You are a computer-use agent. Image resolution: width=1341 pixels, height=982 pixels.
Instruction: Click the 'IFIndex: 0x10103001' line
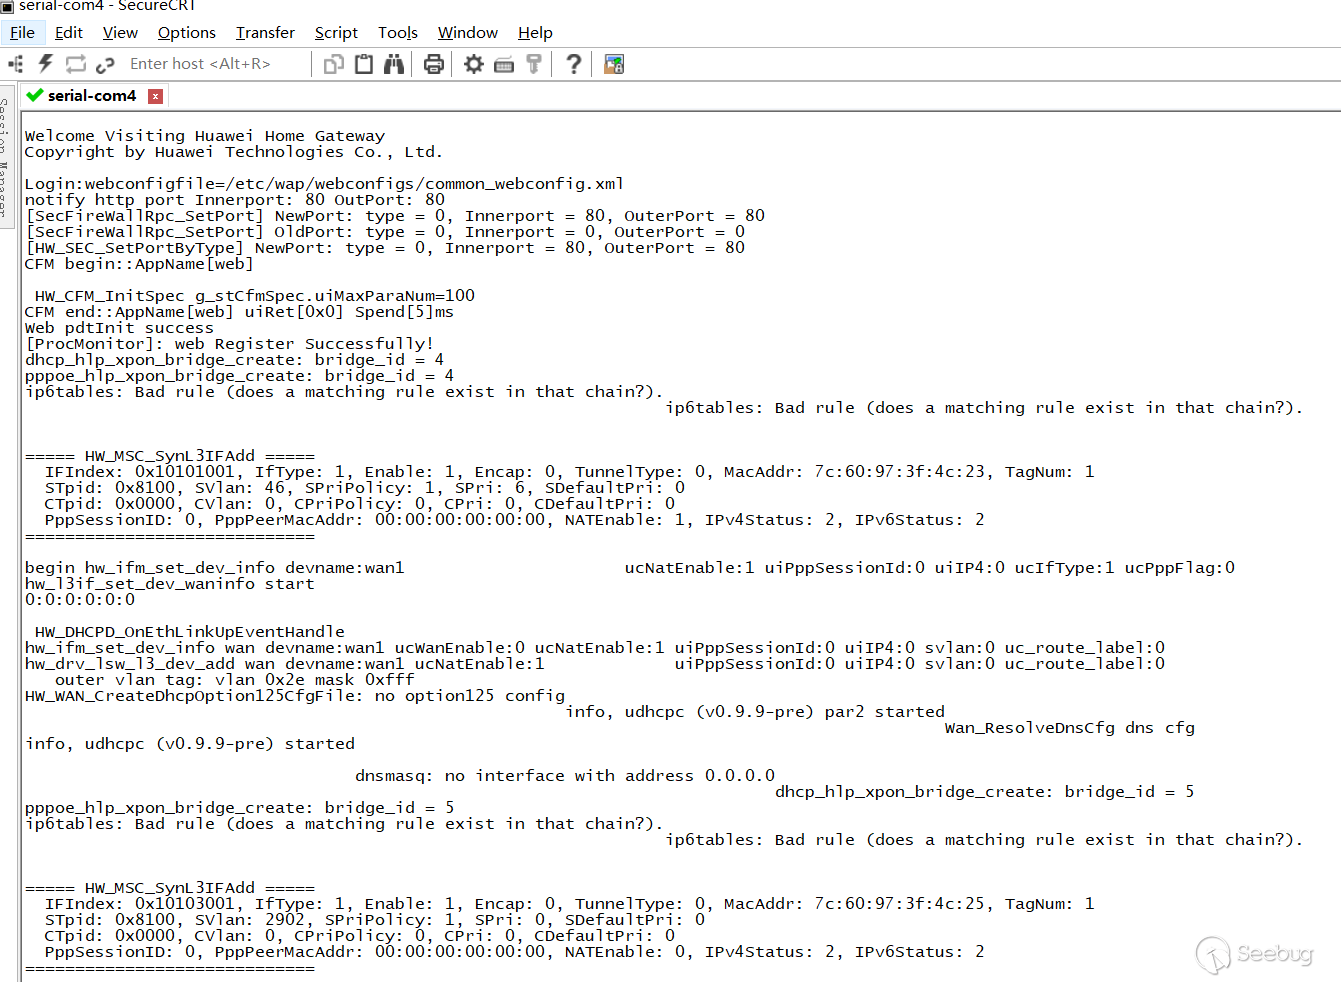pos(570,904)
